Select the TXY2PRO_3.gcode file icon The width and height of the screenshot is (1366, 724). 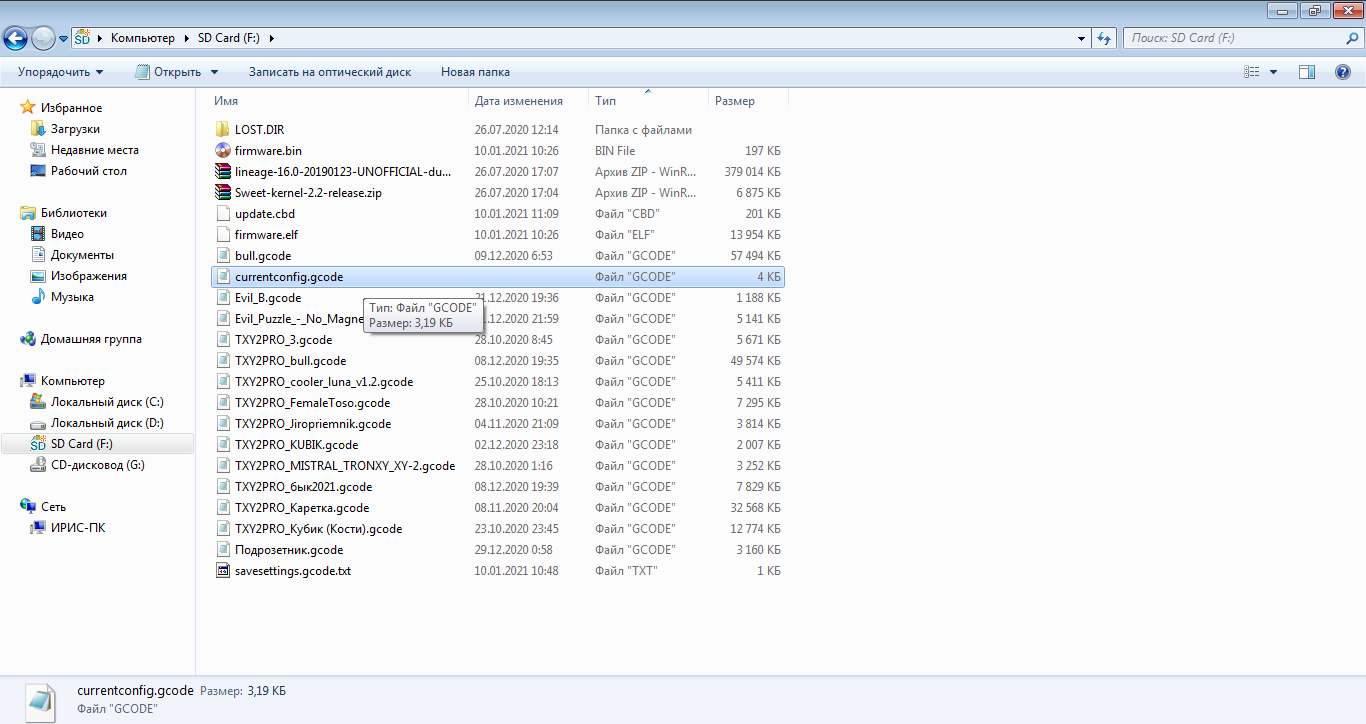point(223,340)
